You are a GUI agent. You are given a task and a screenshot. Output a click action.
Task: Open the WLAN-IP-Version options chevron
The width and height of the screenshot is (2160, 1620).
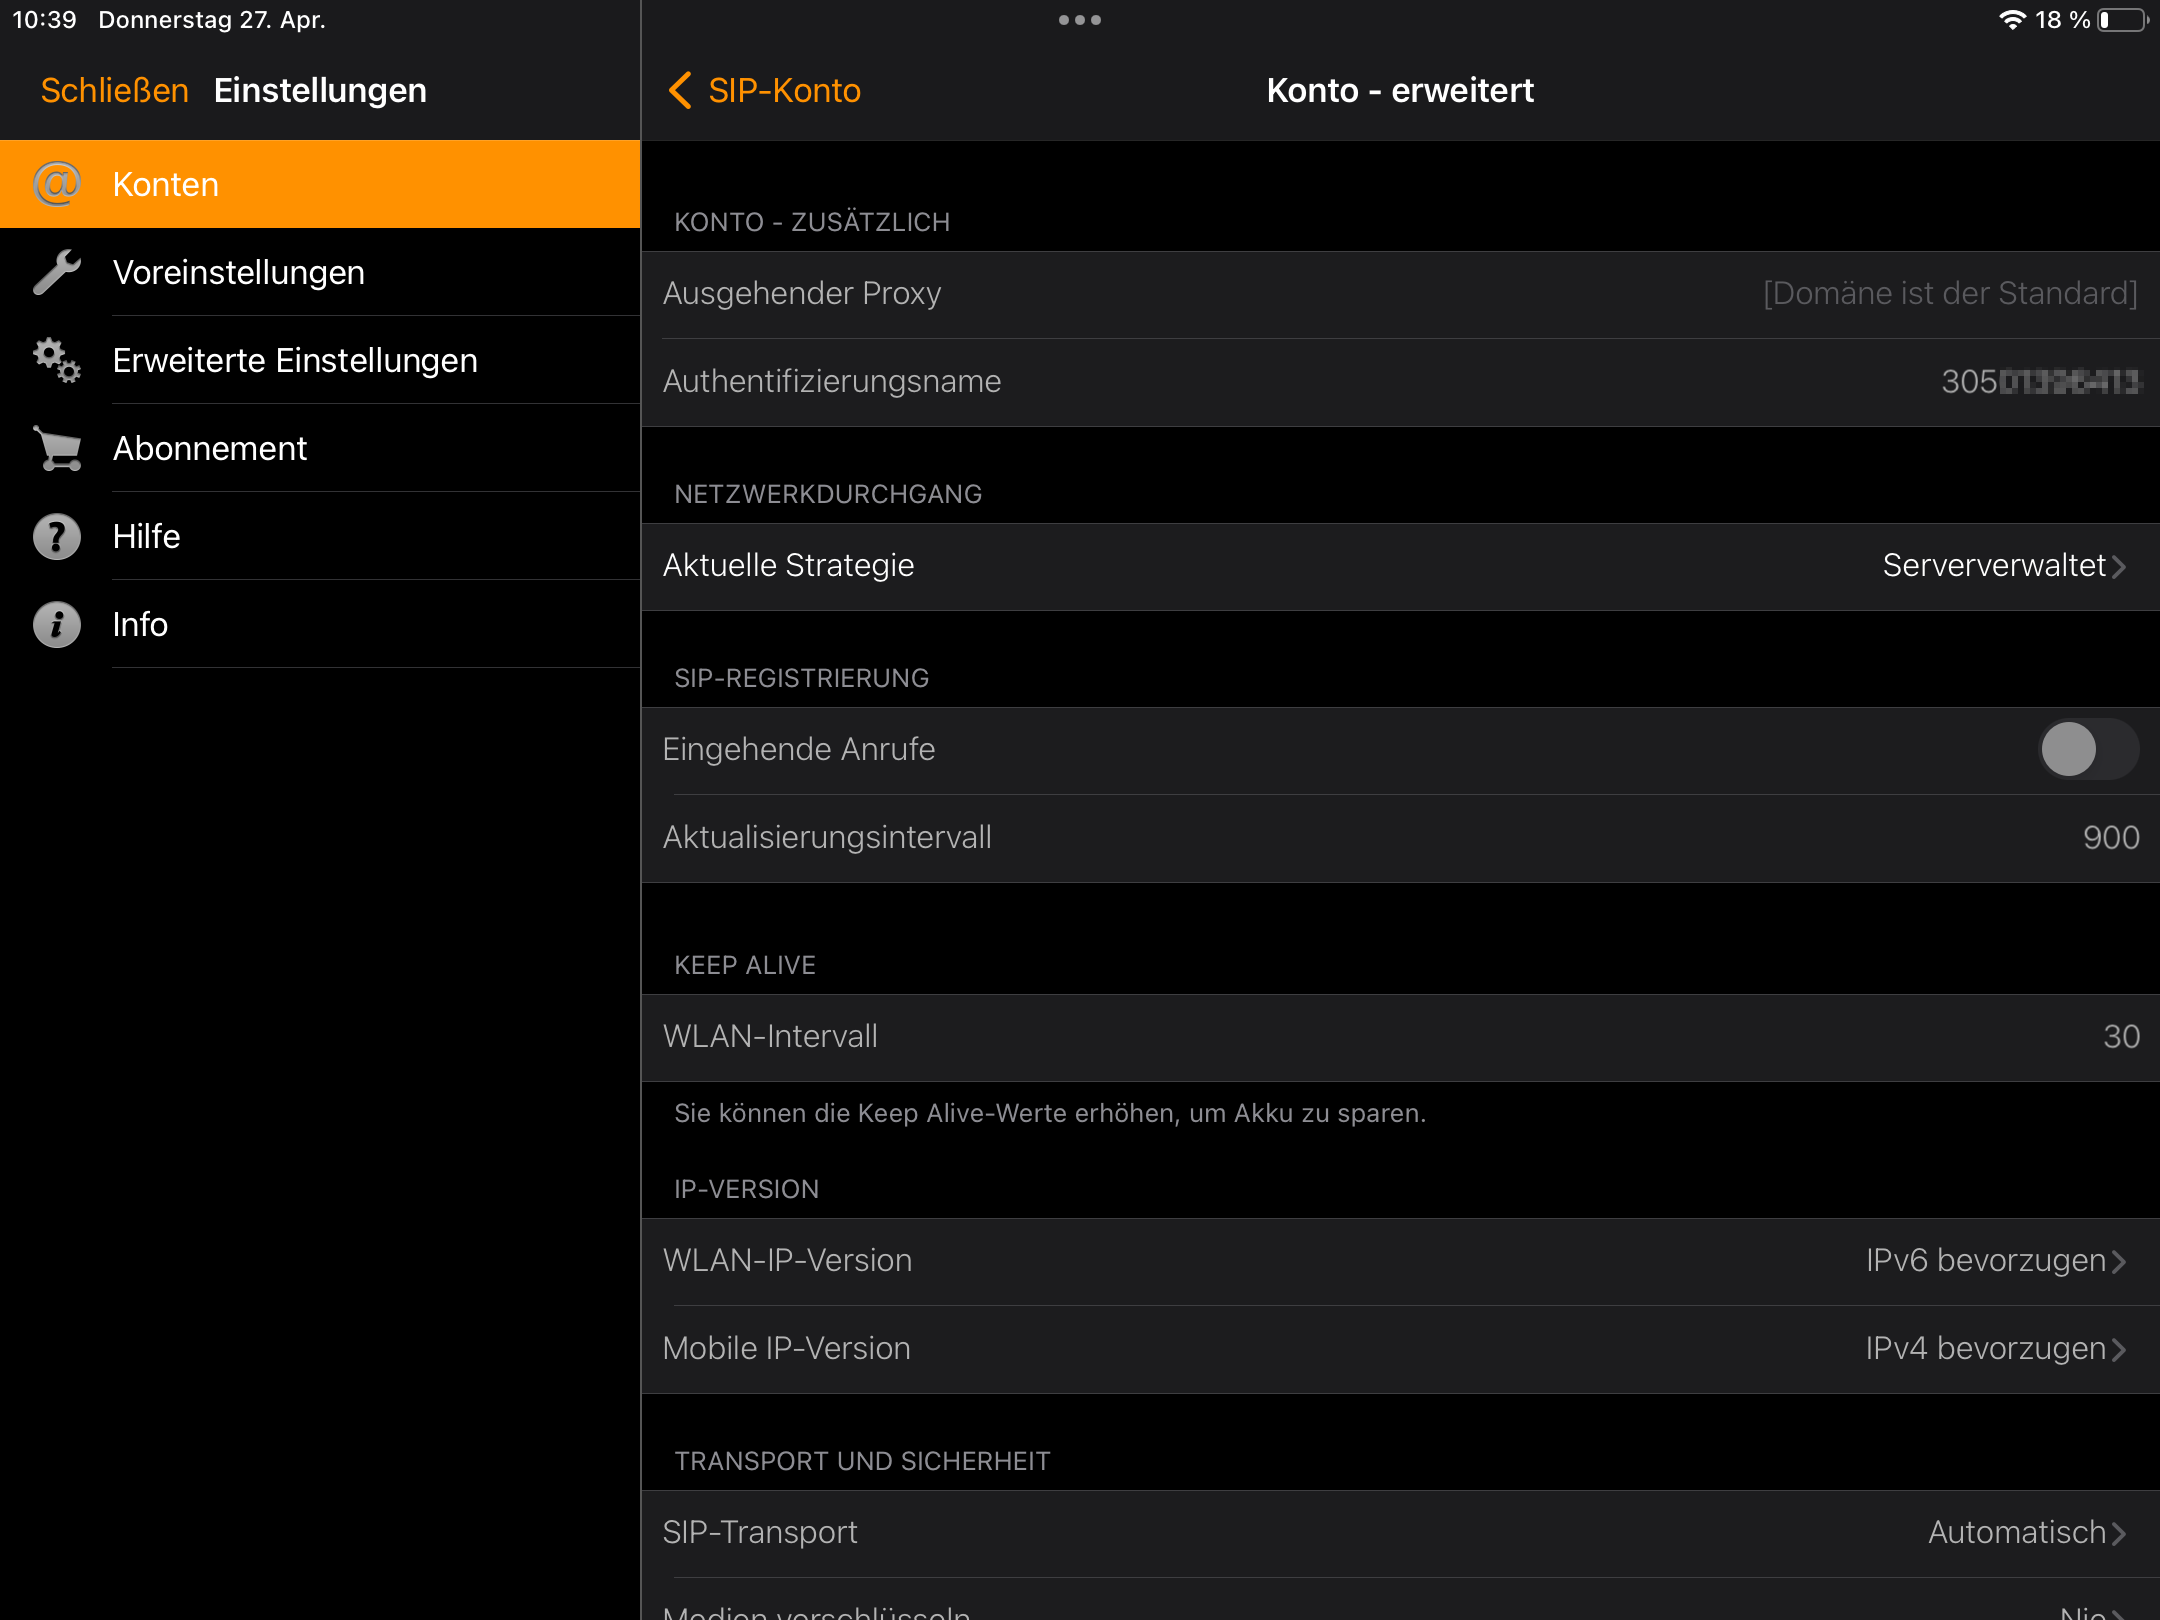click(x=2119, y=1261)
